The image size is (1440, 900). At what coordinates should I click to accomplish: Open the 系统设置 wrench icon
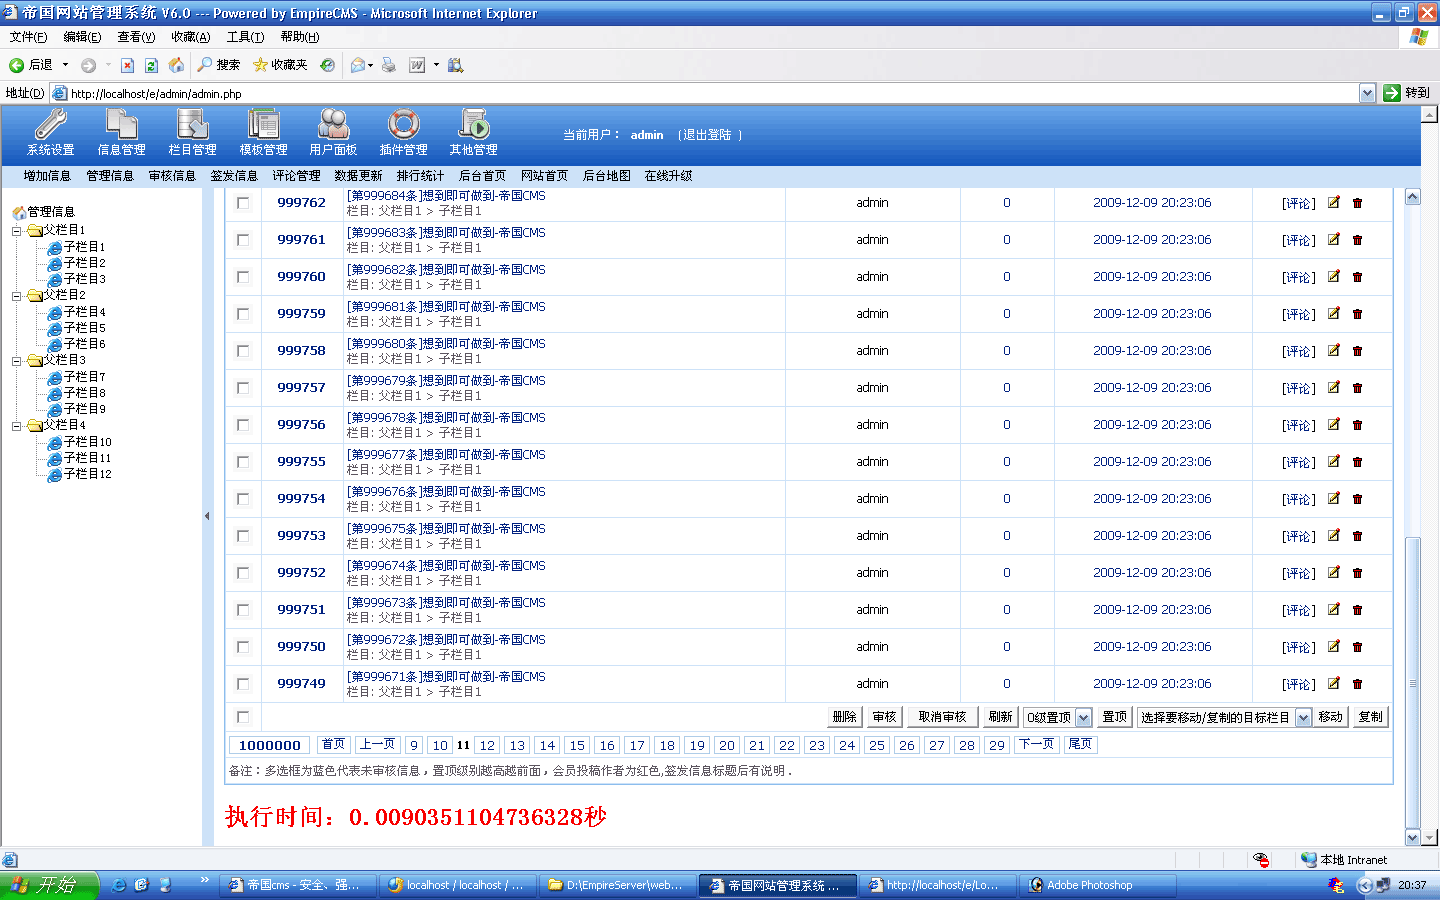[50, 125]
